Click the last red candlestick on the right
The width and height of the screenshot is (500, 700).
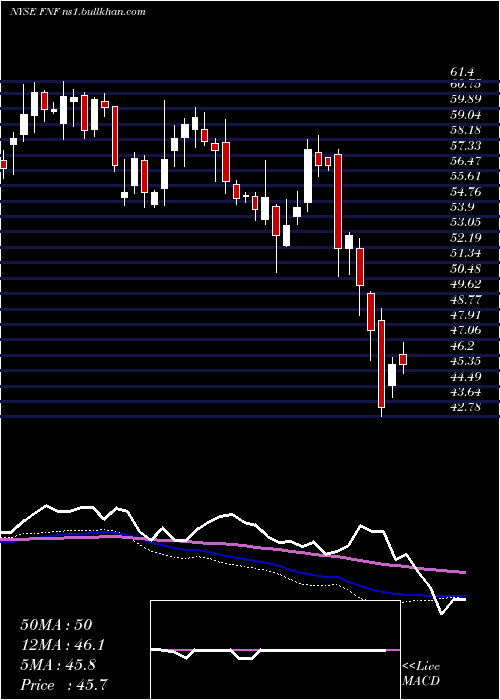(x=403, y=359)
